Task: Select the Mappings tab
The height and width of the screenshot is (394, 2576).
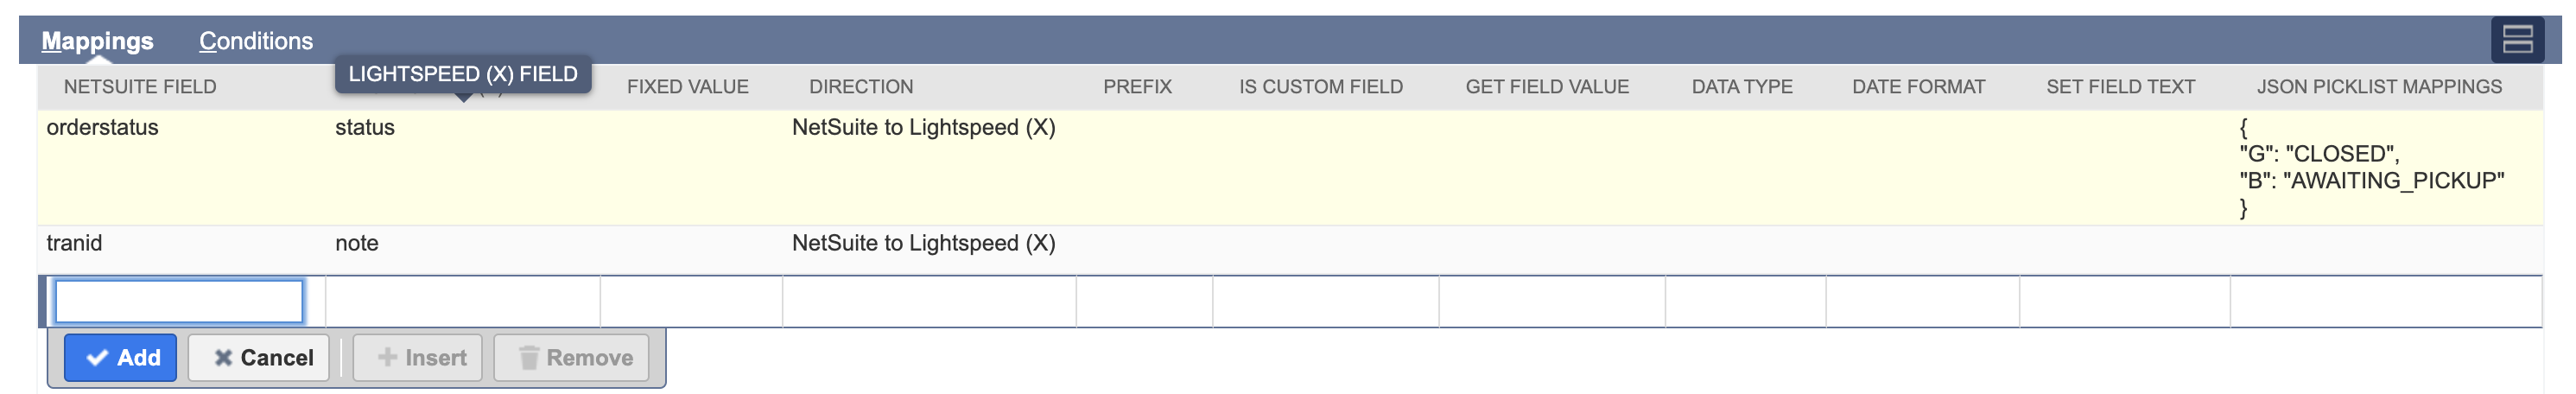Action: click(x=97, y=41)
